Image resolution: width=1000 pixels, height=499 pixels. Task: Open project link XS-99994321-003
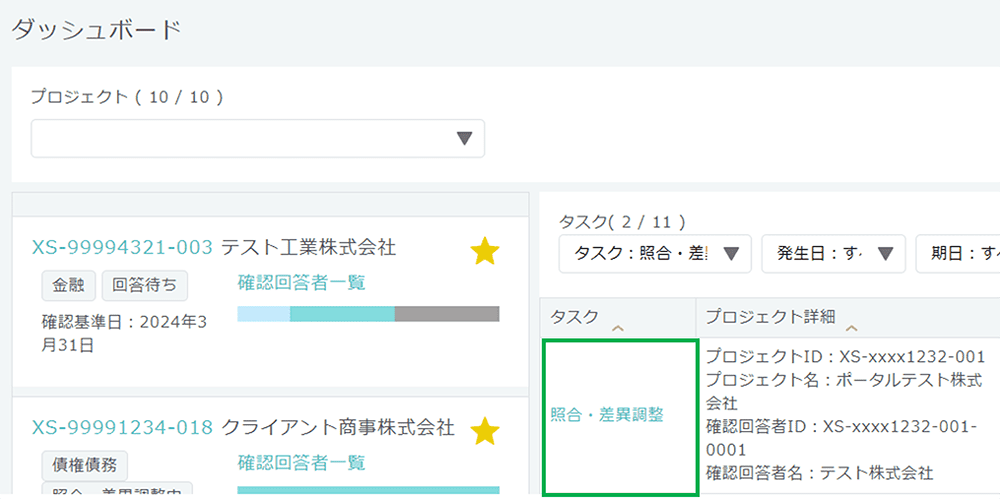[122, 247]
